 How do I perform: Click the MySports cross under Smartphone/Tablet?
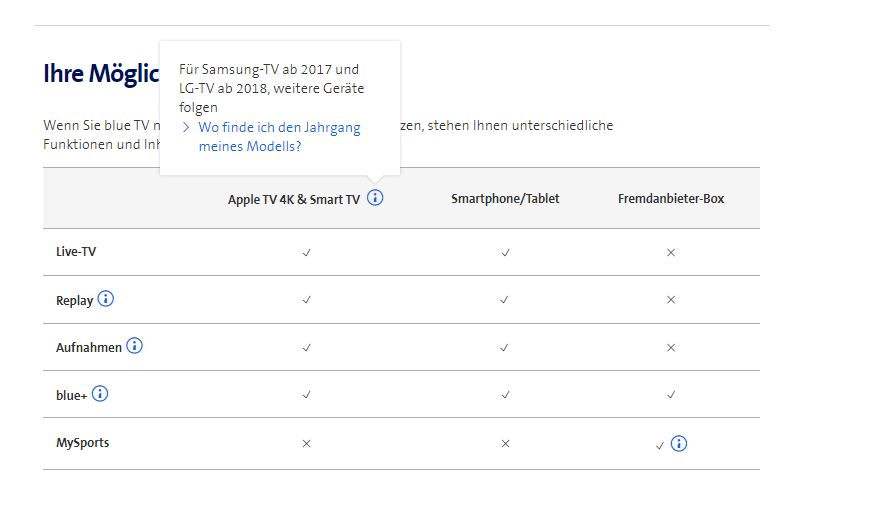[x=505, y=443]
